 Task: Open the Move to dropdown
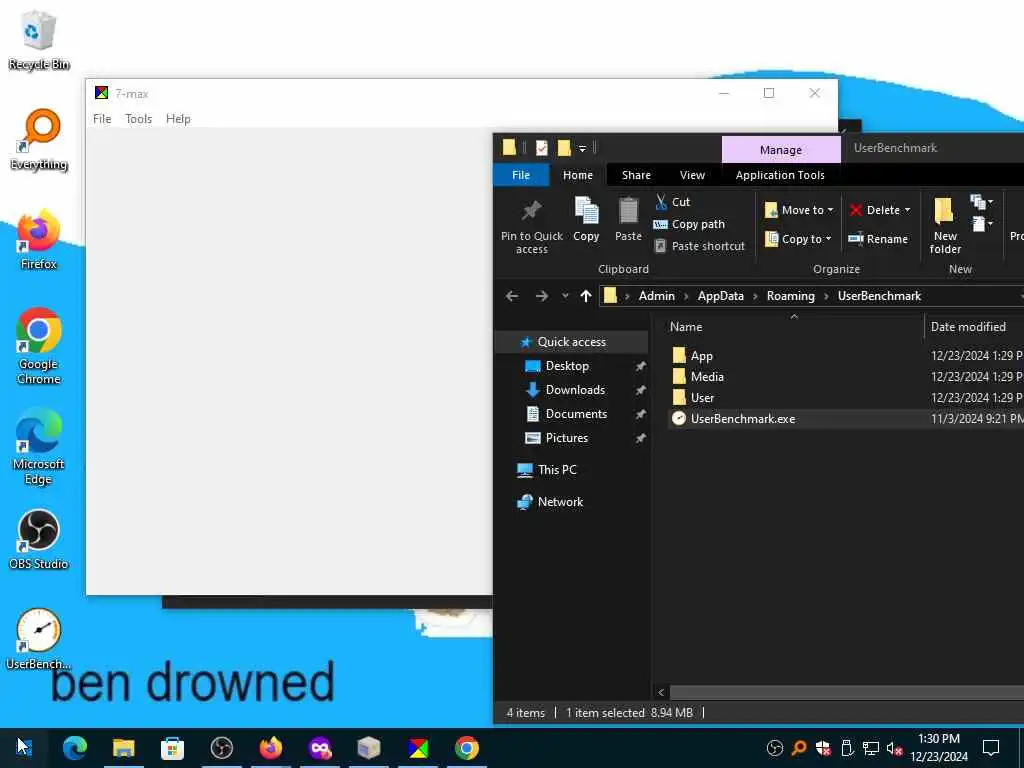(799, 210)
